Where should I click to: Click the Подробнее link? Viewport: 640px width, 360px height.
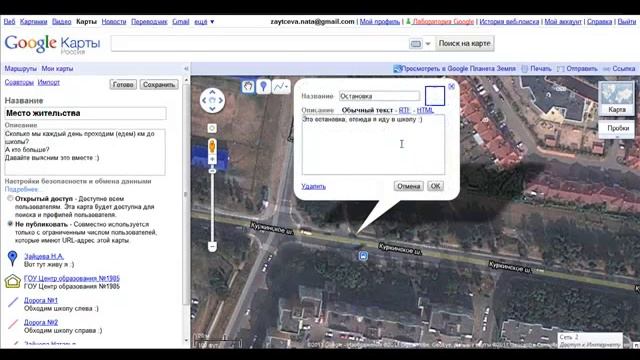(x=22, y=189)
